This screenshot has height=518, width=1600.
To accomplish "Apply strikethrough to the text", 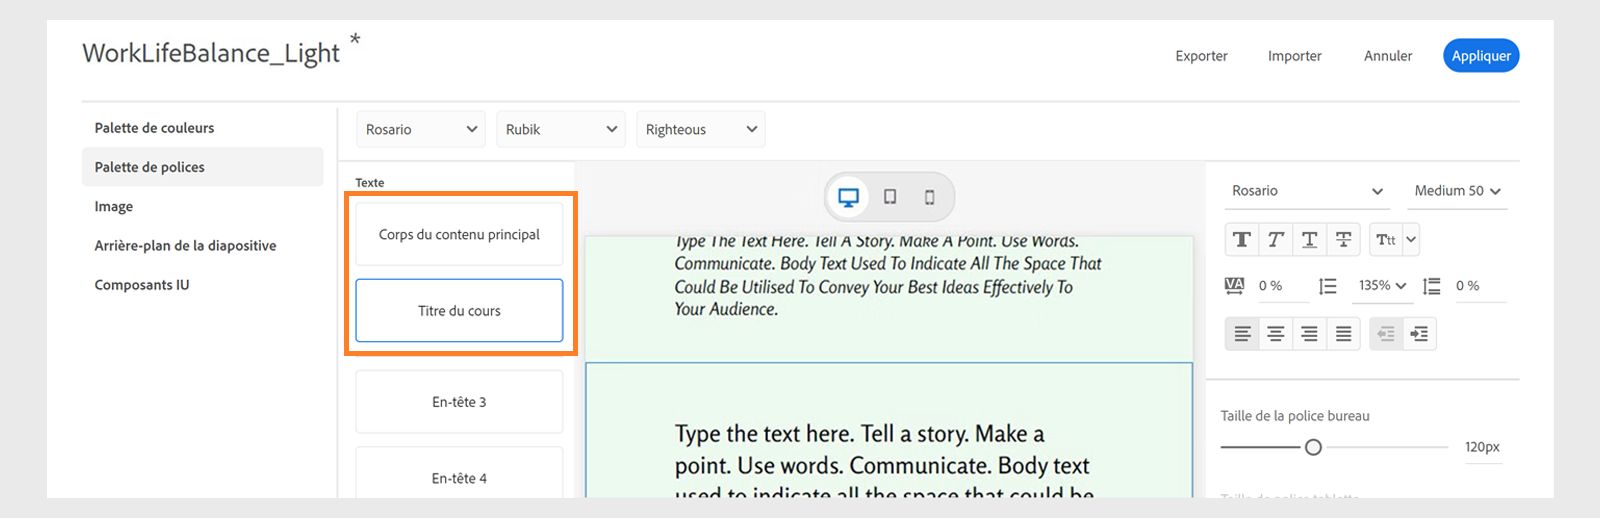I will (1343, 240).
